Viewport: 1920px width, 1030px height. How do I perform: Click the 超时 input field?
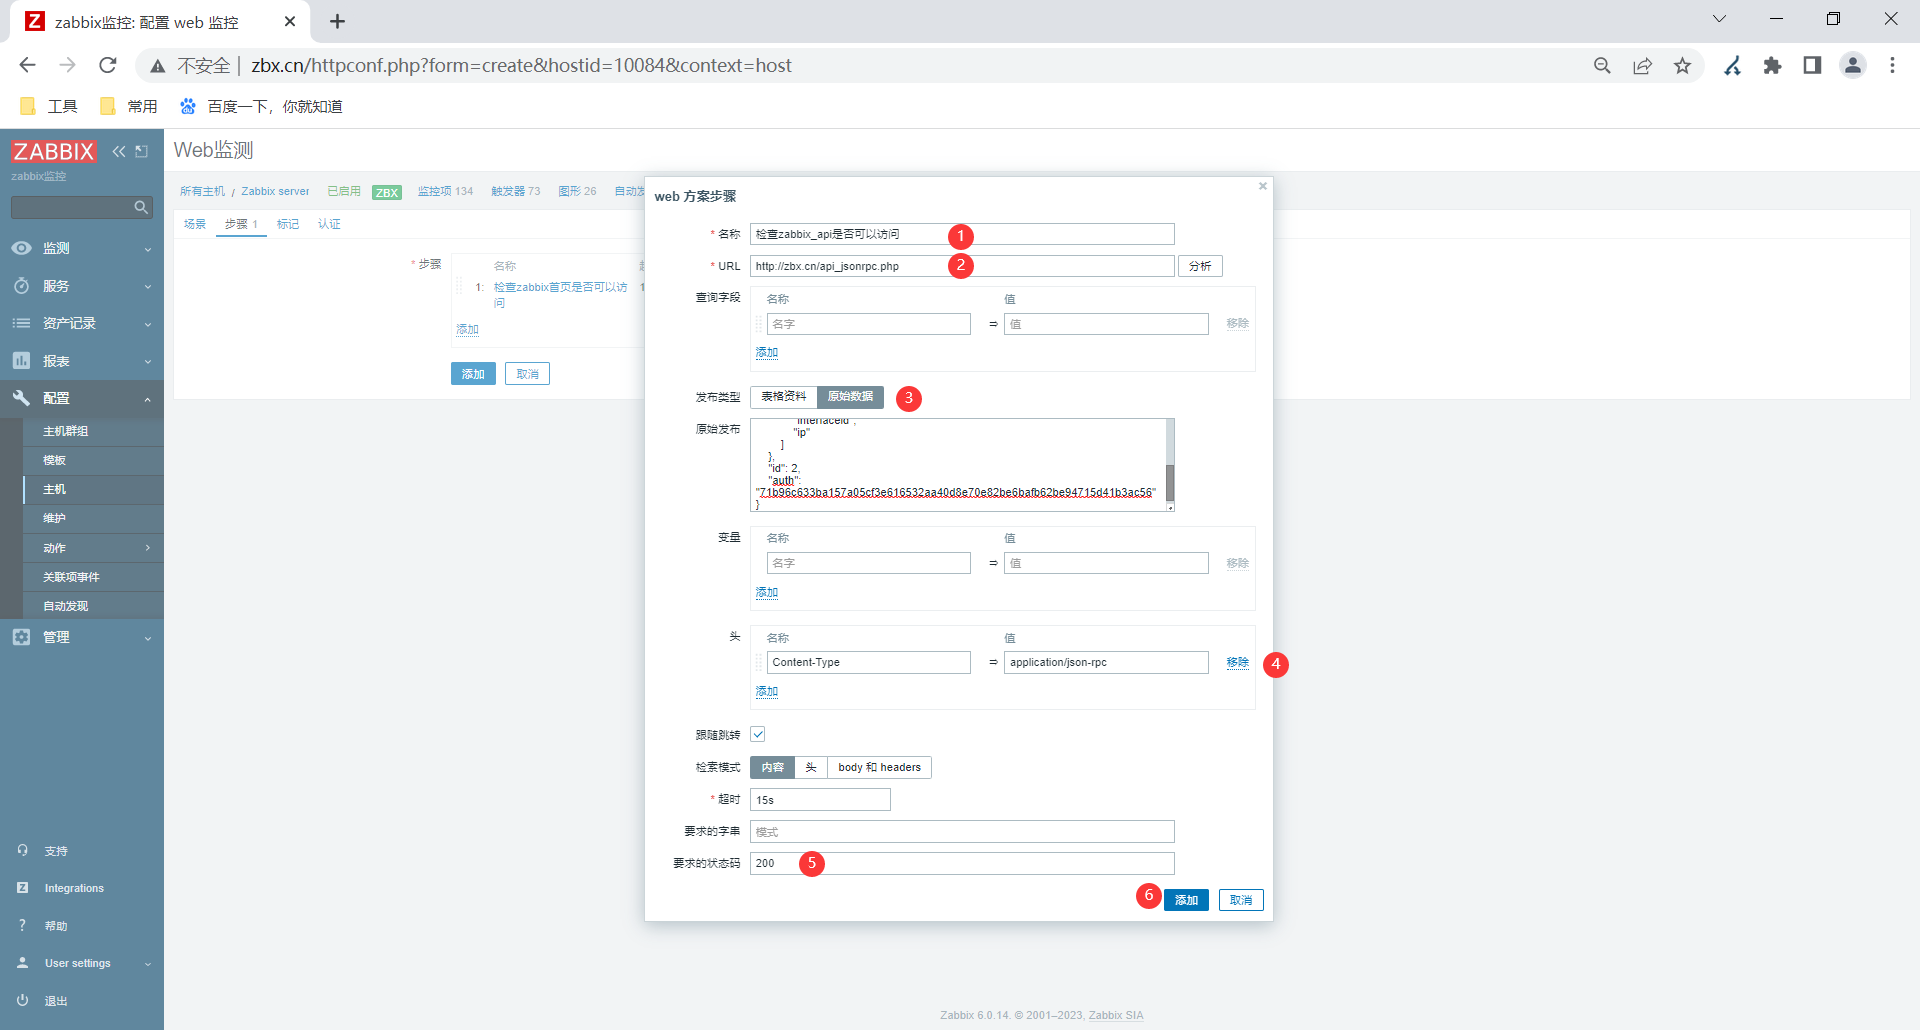[x=820, y=800]
